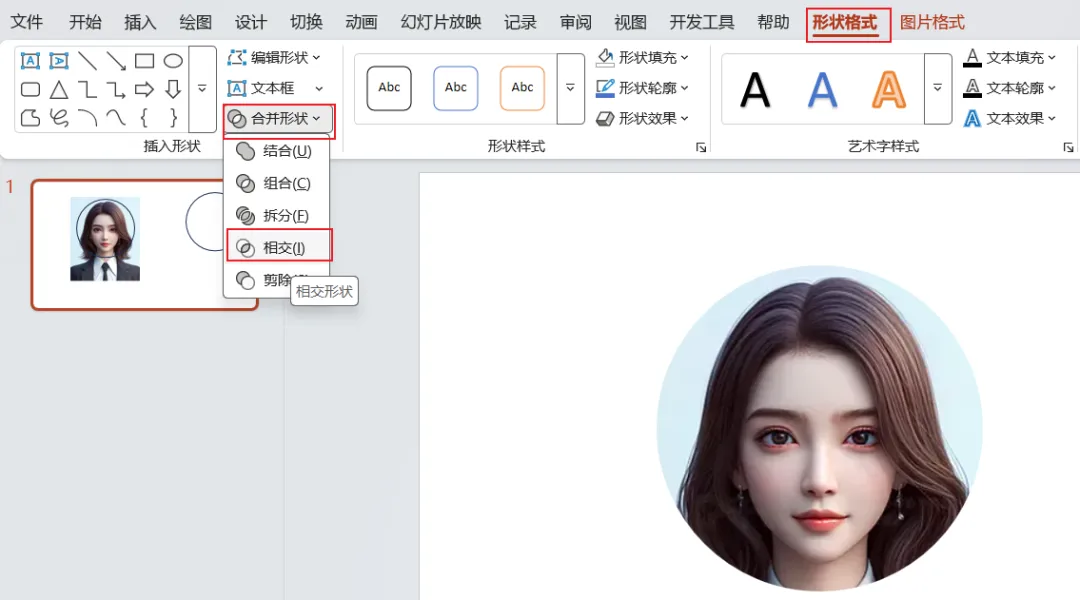Switch to the 形状格式 tab
Screen dimensions: 1080x600
point(845,23)
